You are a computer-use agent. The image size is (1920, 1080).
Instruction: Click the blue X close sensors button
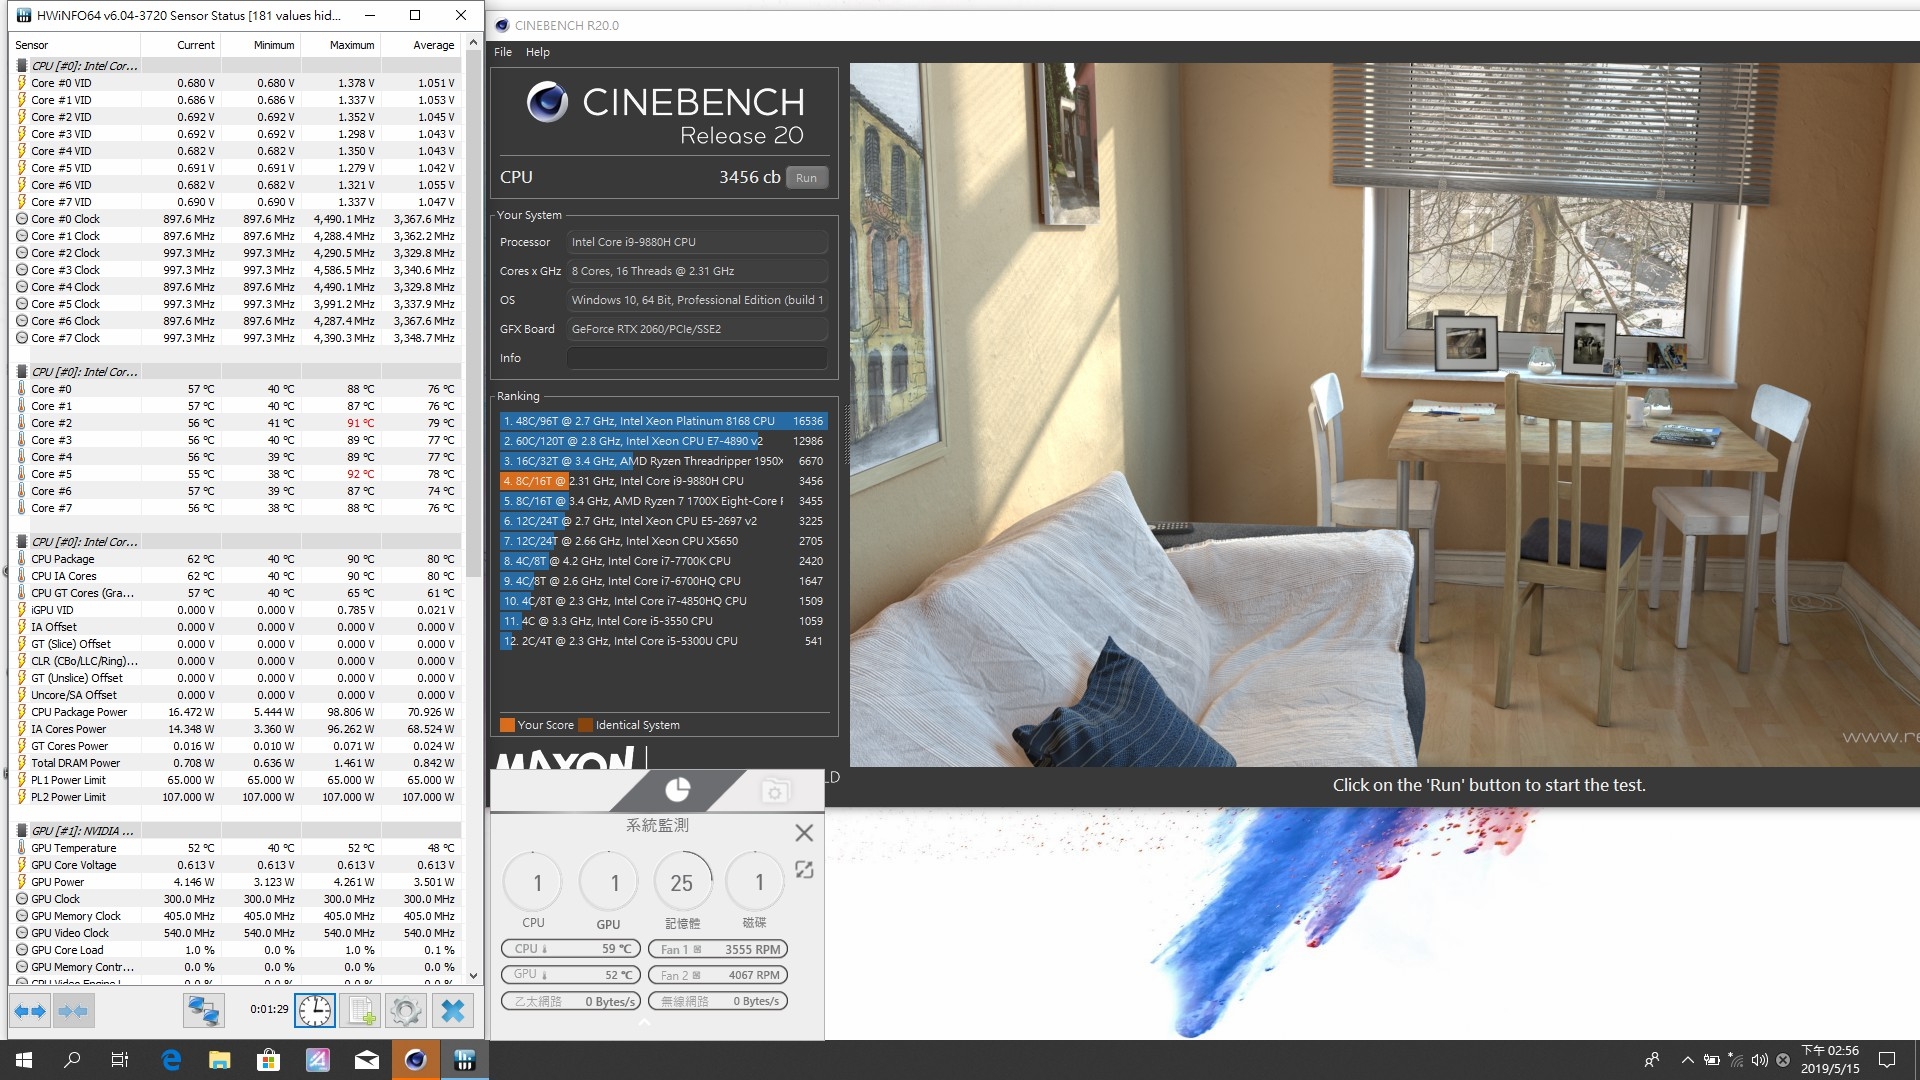(x=452, y=1011)
